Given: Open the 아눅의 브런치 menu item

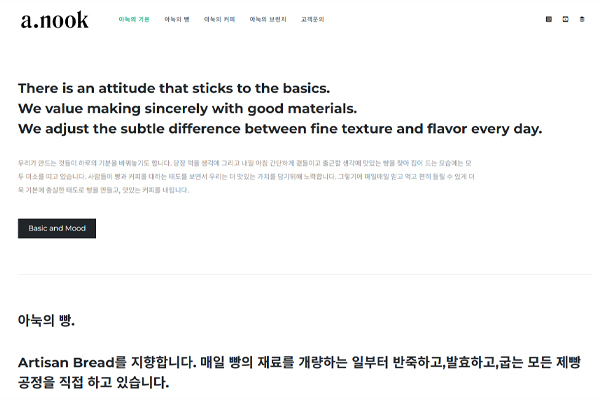Looking at the screenshot, I should tap(265, 19).
